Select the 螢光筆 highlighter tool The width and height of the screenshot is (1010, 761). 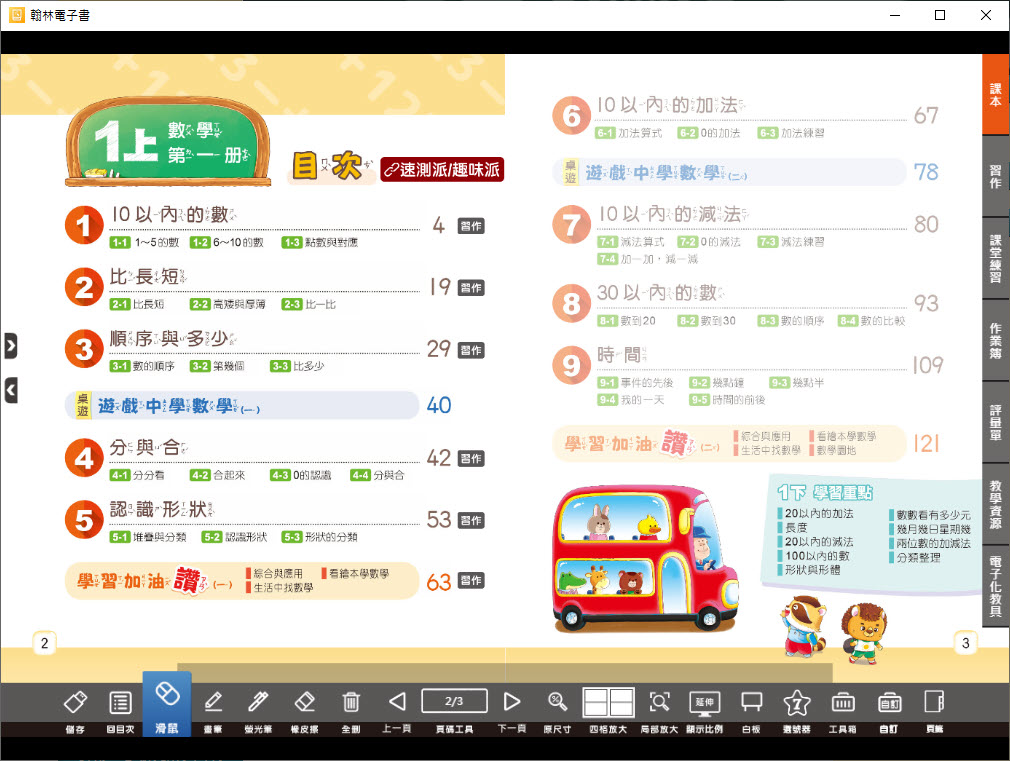(x=258, y=702)
